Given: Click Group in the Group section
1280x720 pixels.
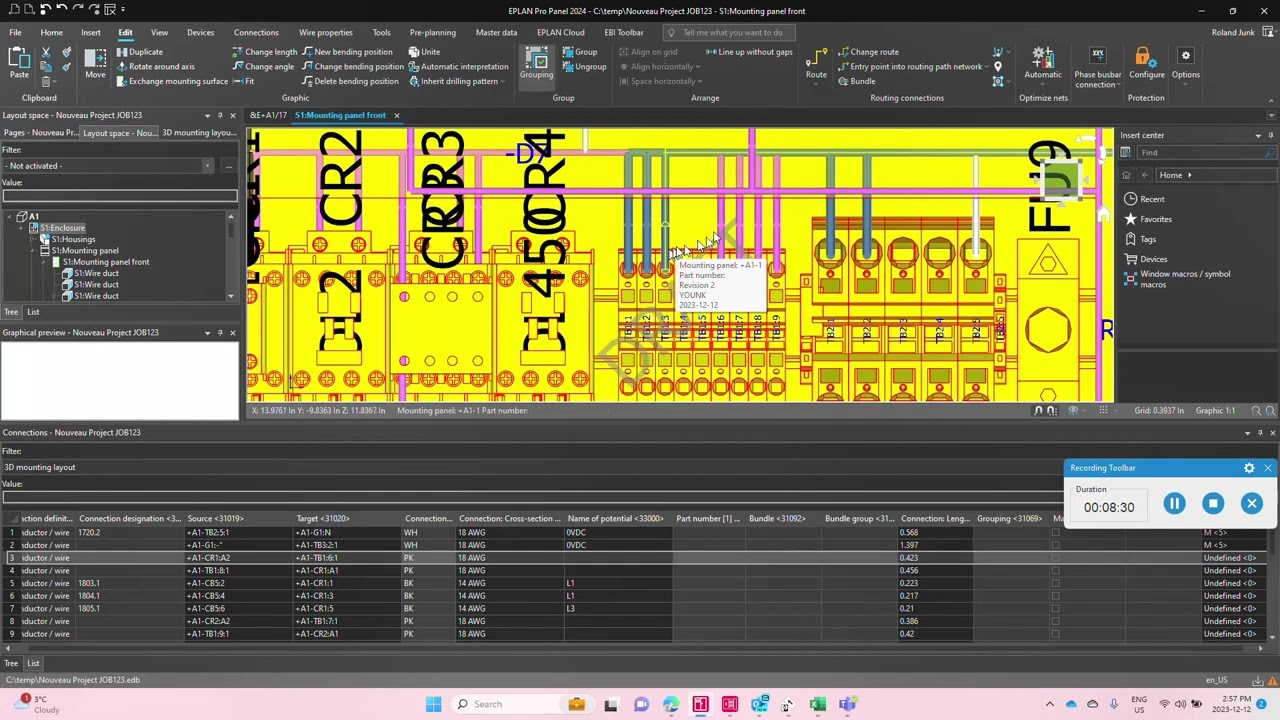Looking at the screenshot, I should click(579, 52).
